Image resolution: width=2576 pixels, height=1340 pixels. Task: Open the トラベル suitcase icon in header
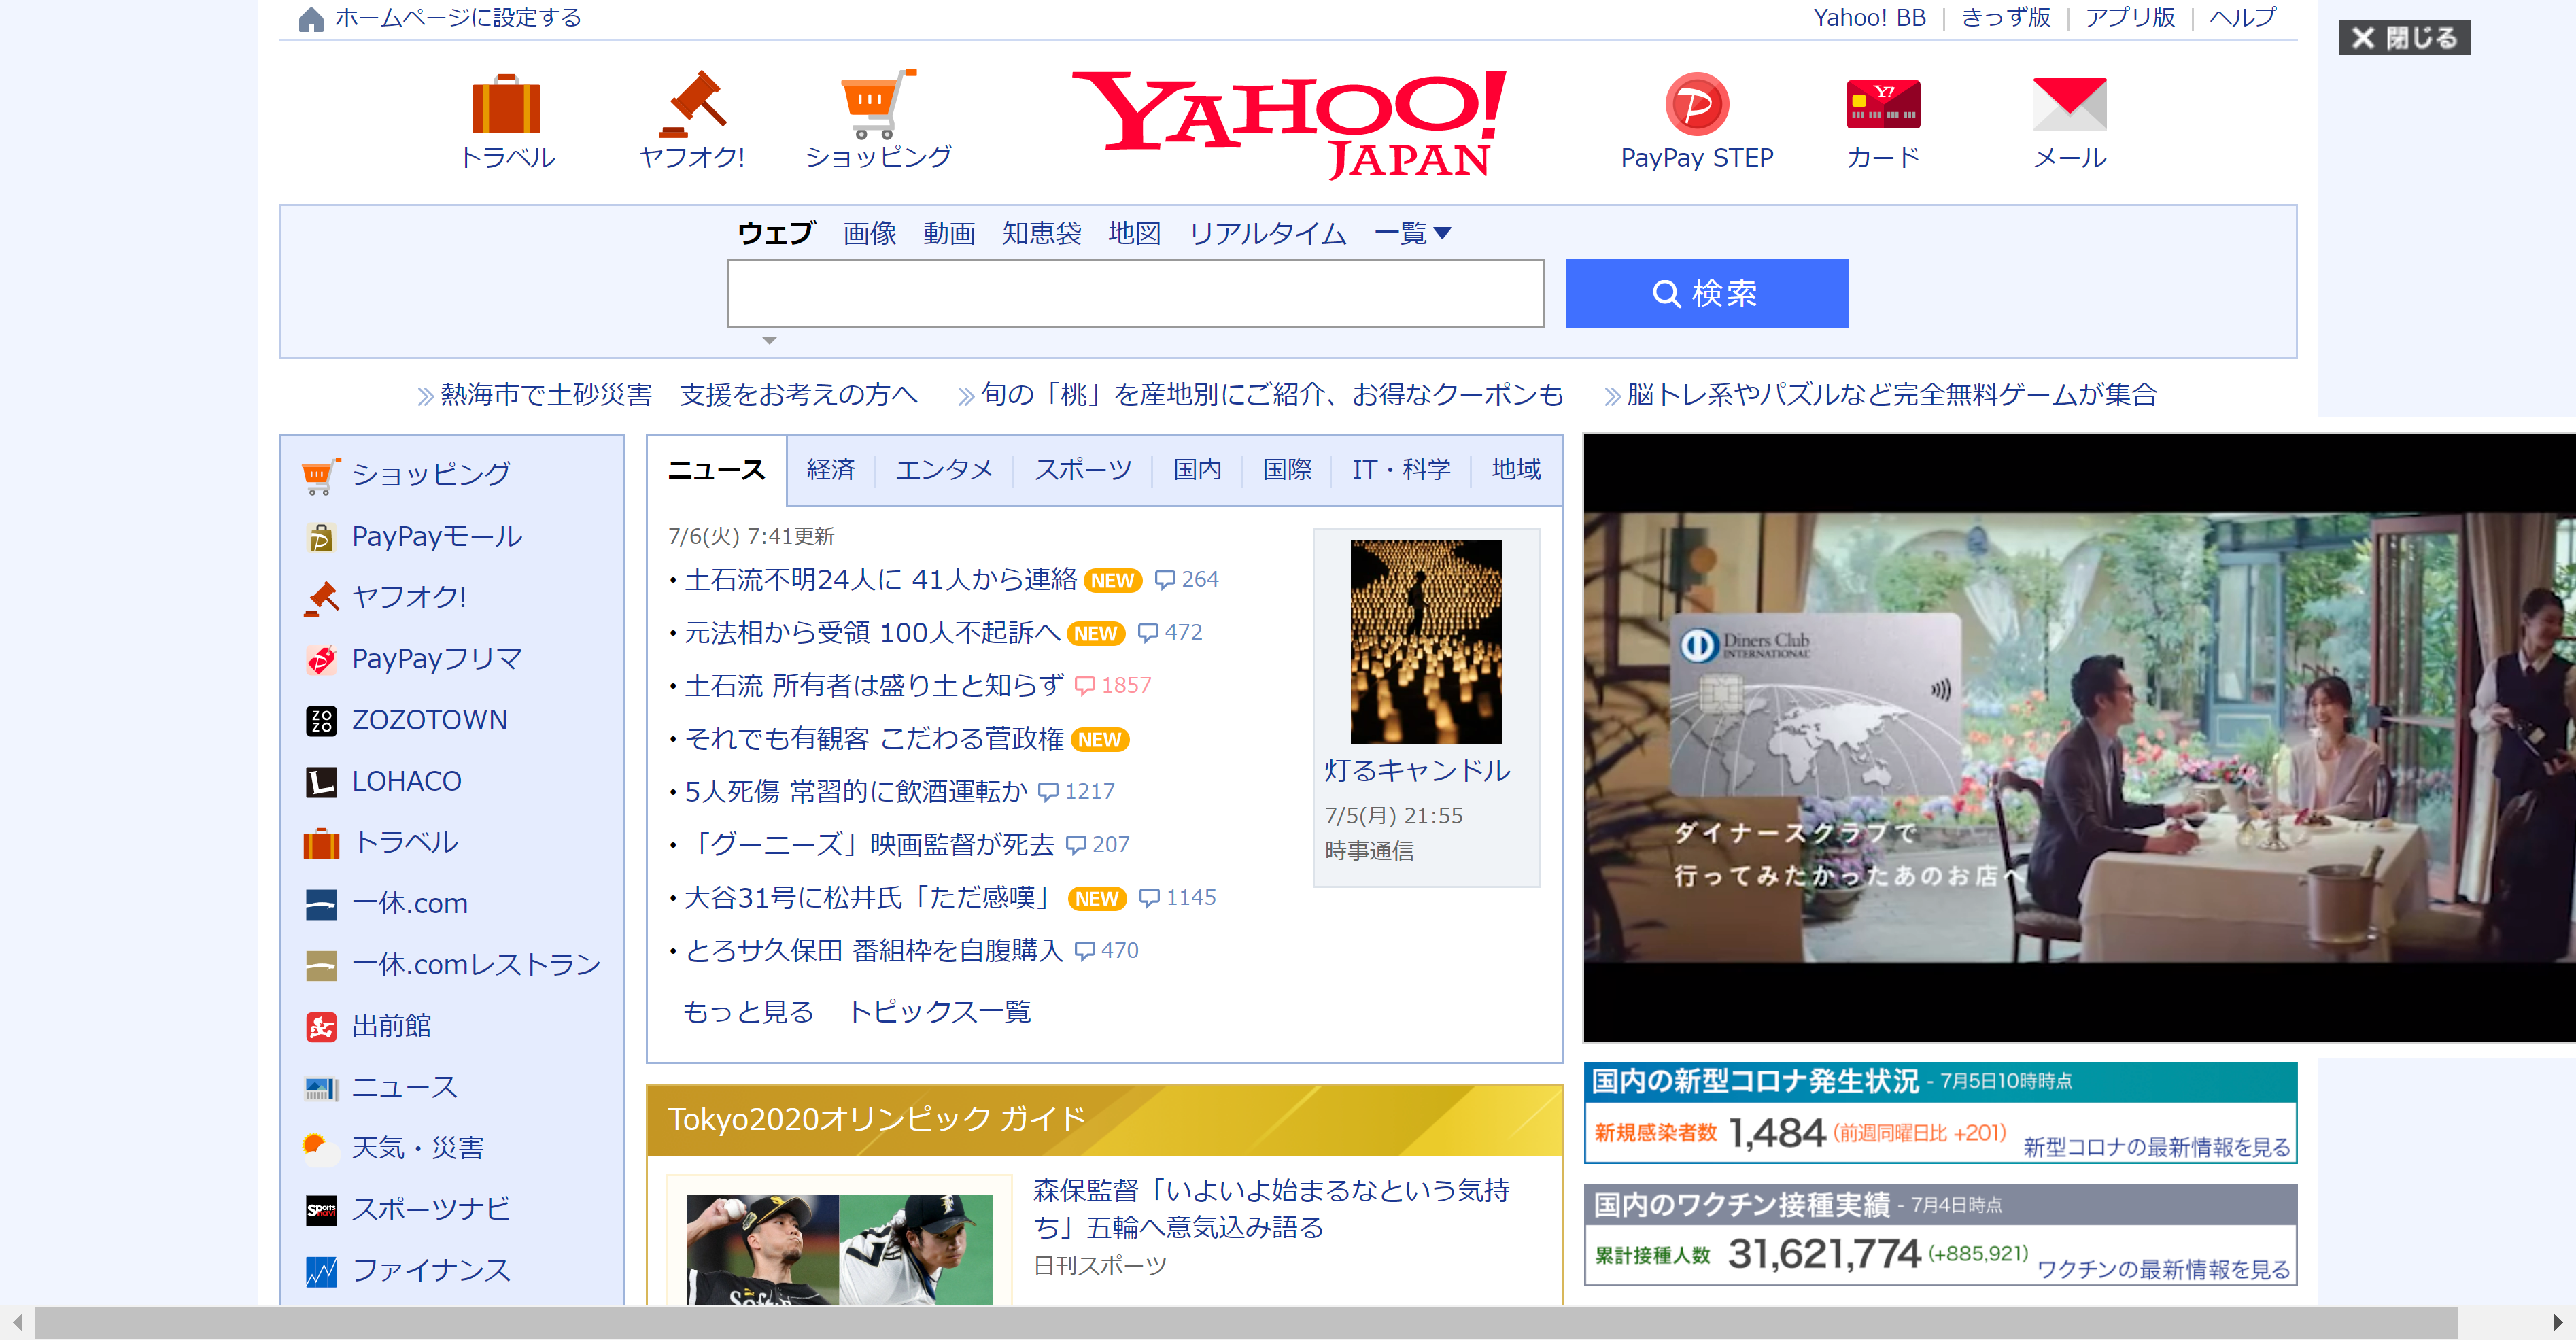[506, 104]
